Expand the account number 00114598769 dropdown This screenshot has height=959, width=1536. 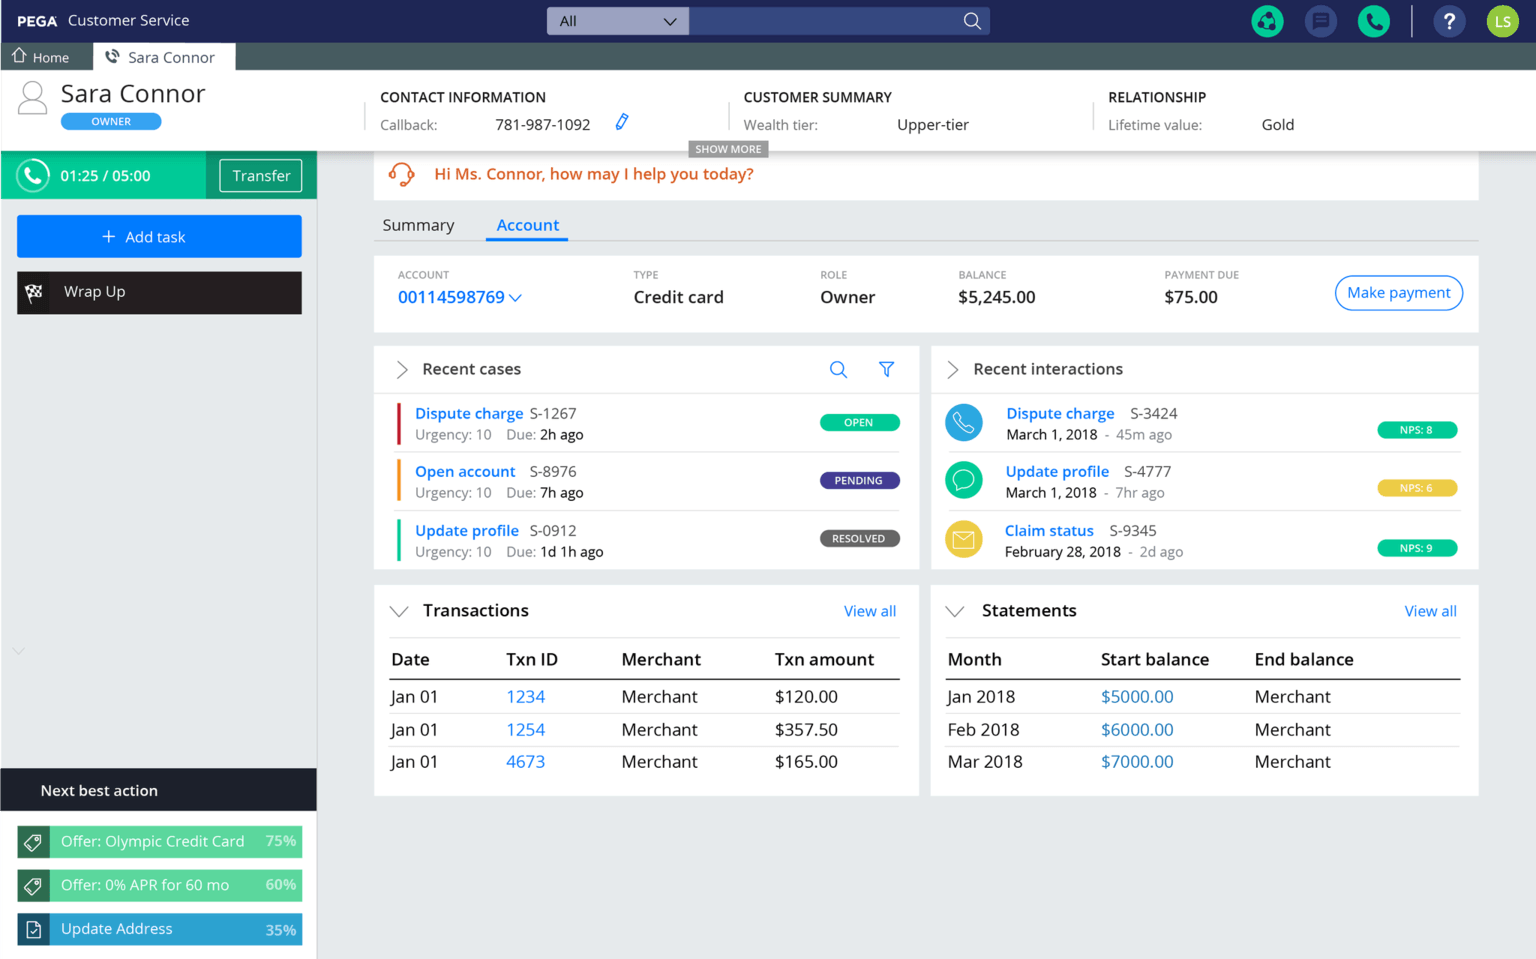coord(515,297)
